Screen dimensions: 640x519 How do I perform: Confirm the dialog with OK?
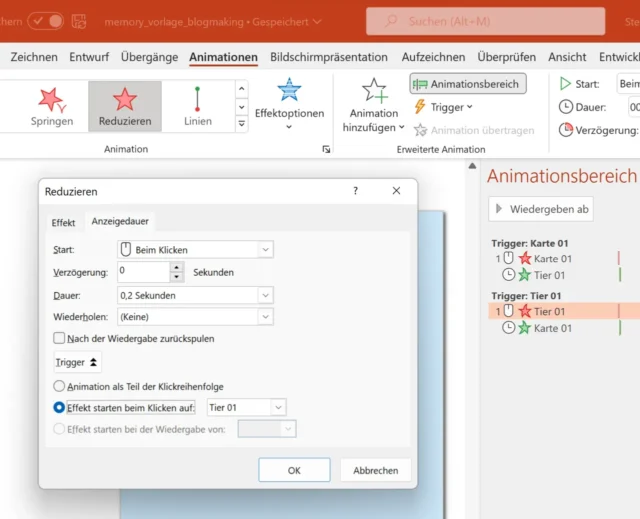point(294,470)
